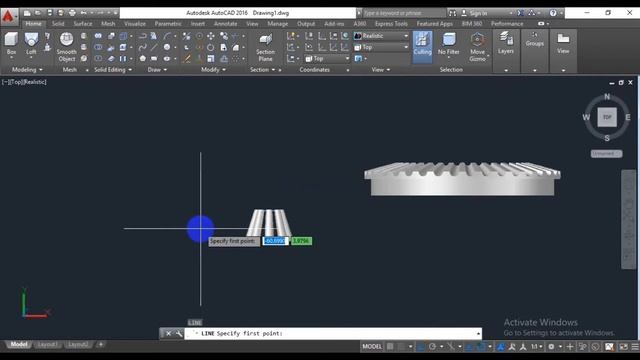Toggle MODEL space button in status bar
The height and width of the screenshot is (360, 640).
click(x=372, y=347)
